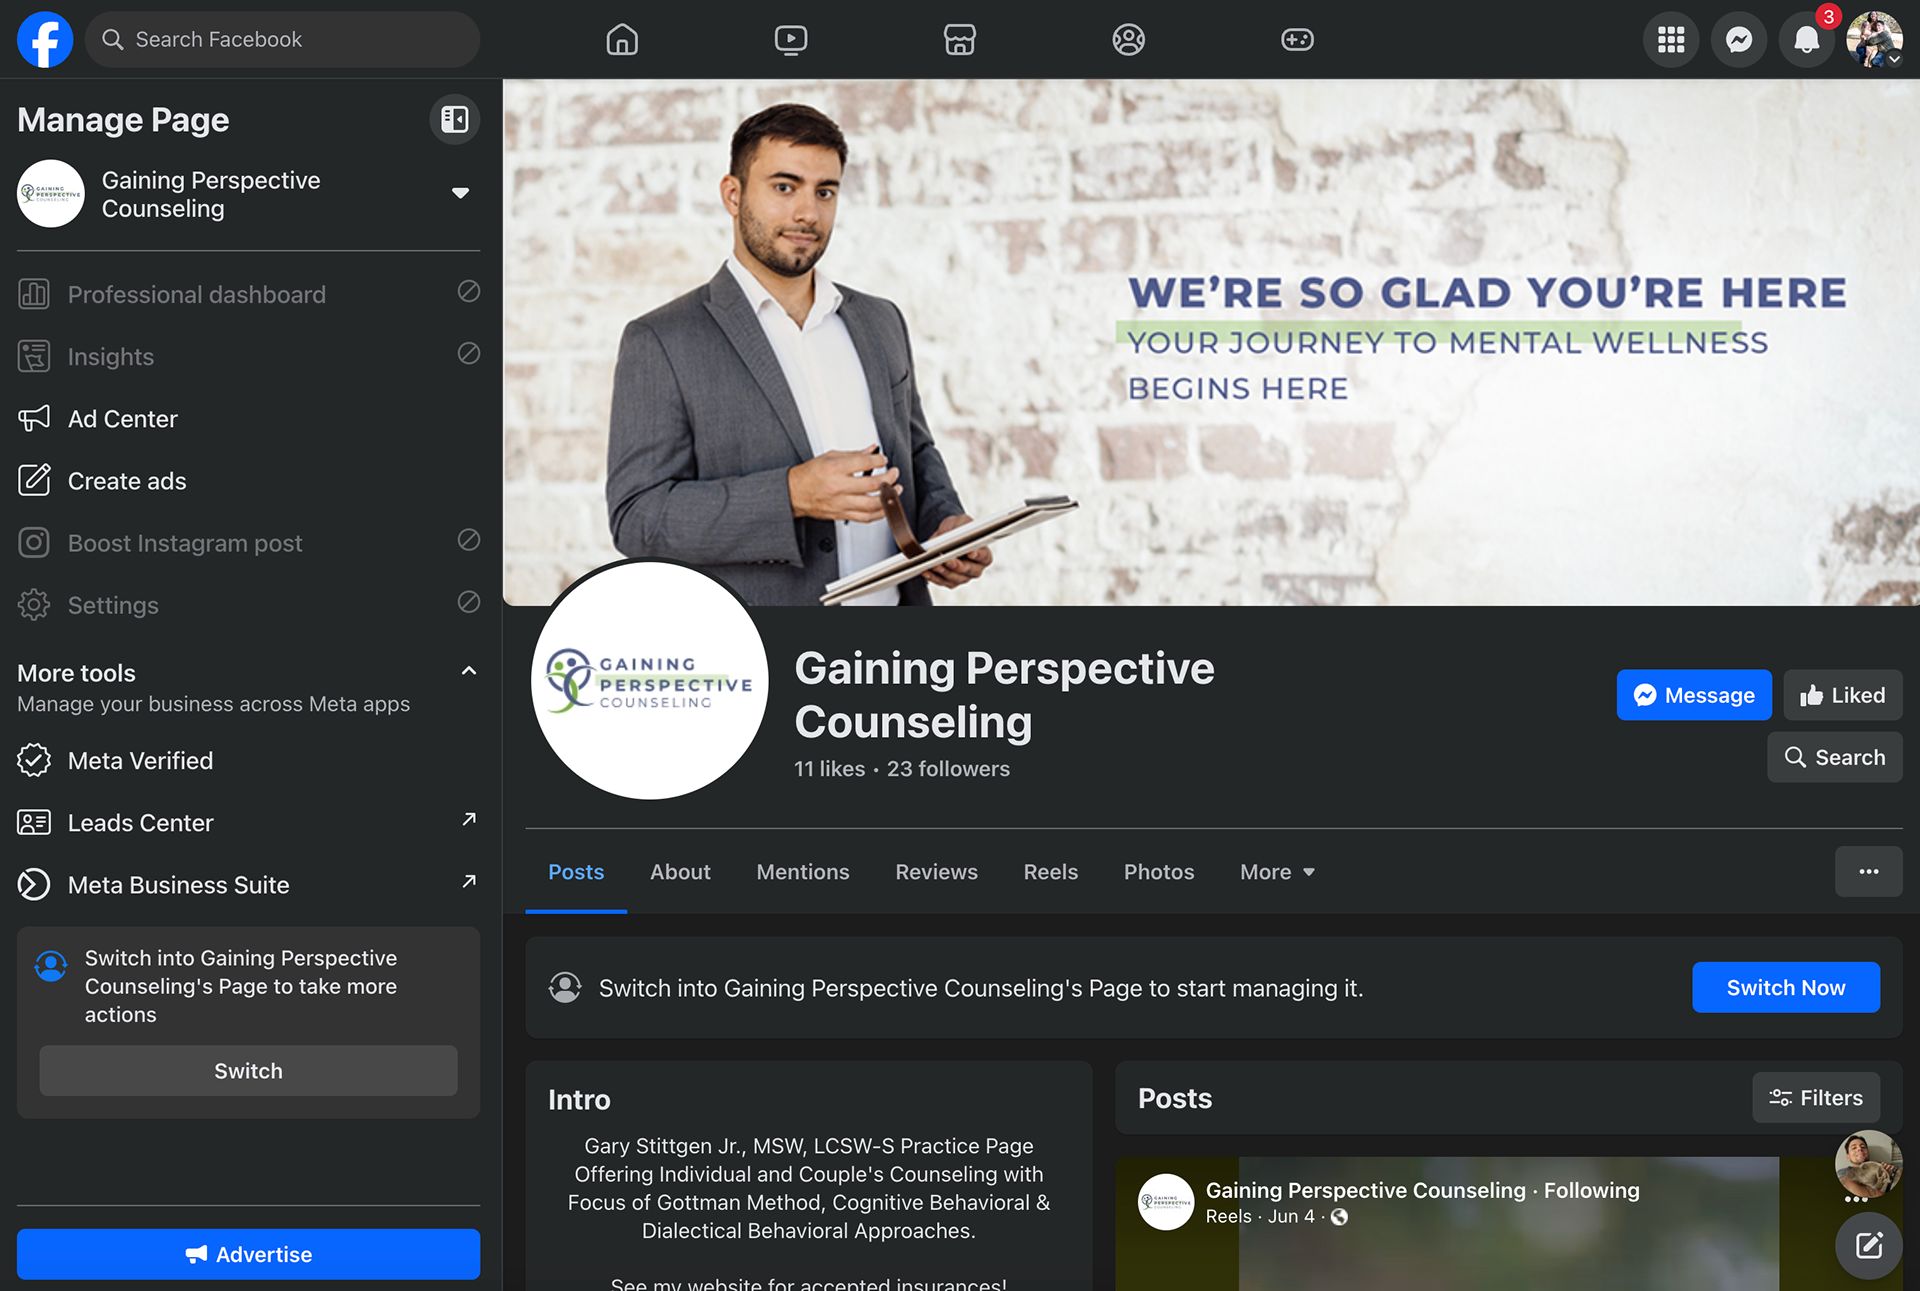Image resolution: width=1920 pixels, height=1291 pixels.
Task: Switch to the Mentions tab
Action: coord(803,872)
